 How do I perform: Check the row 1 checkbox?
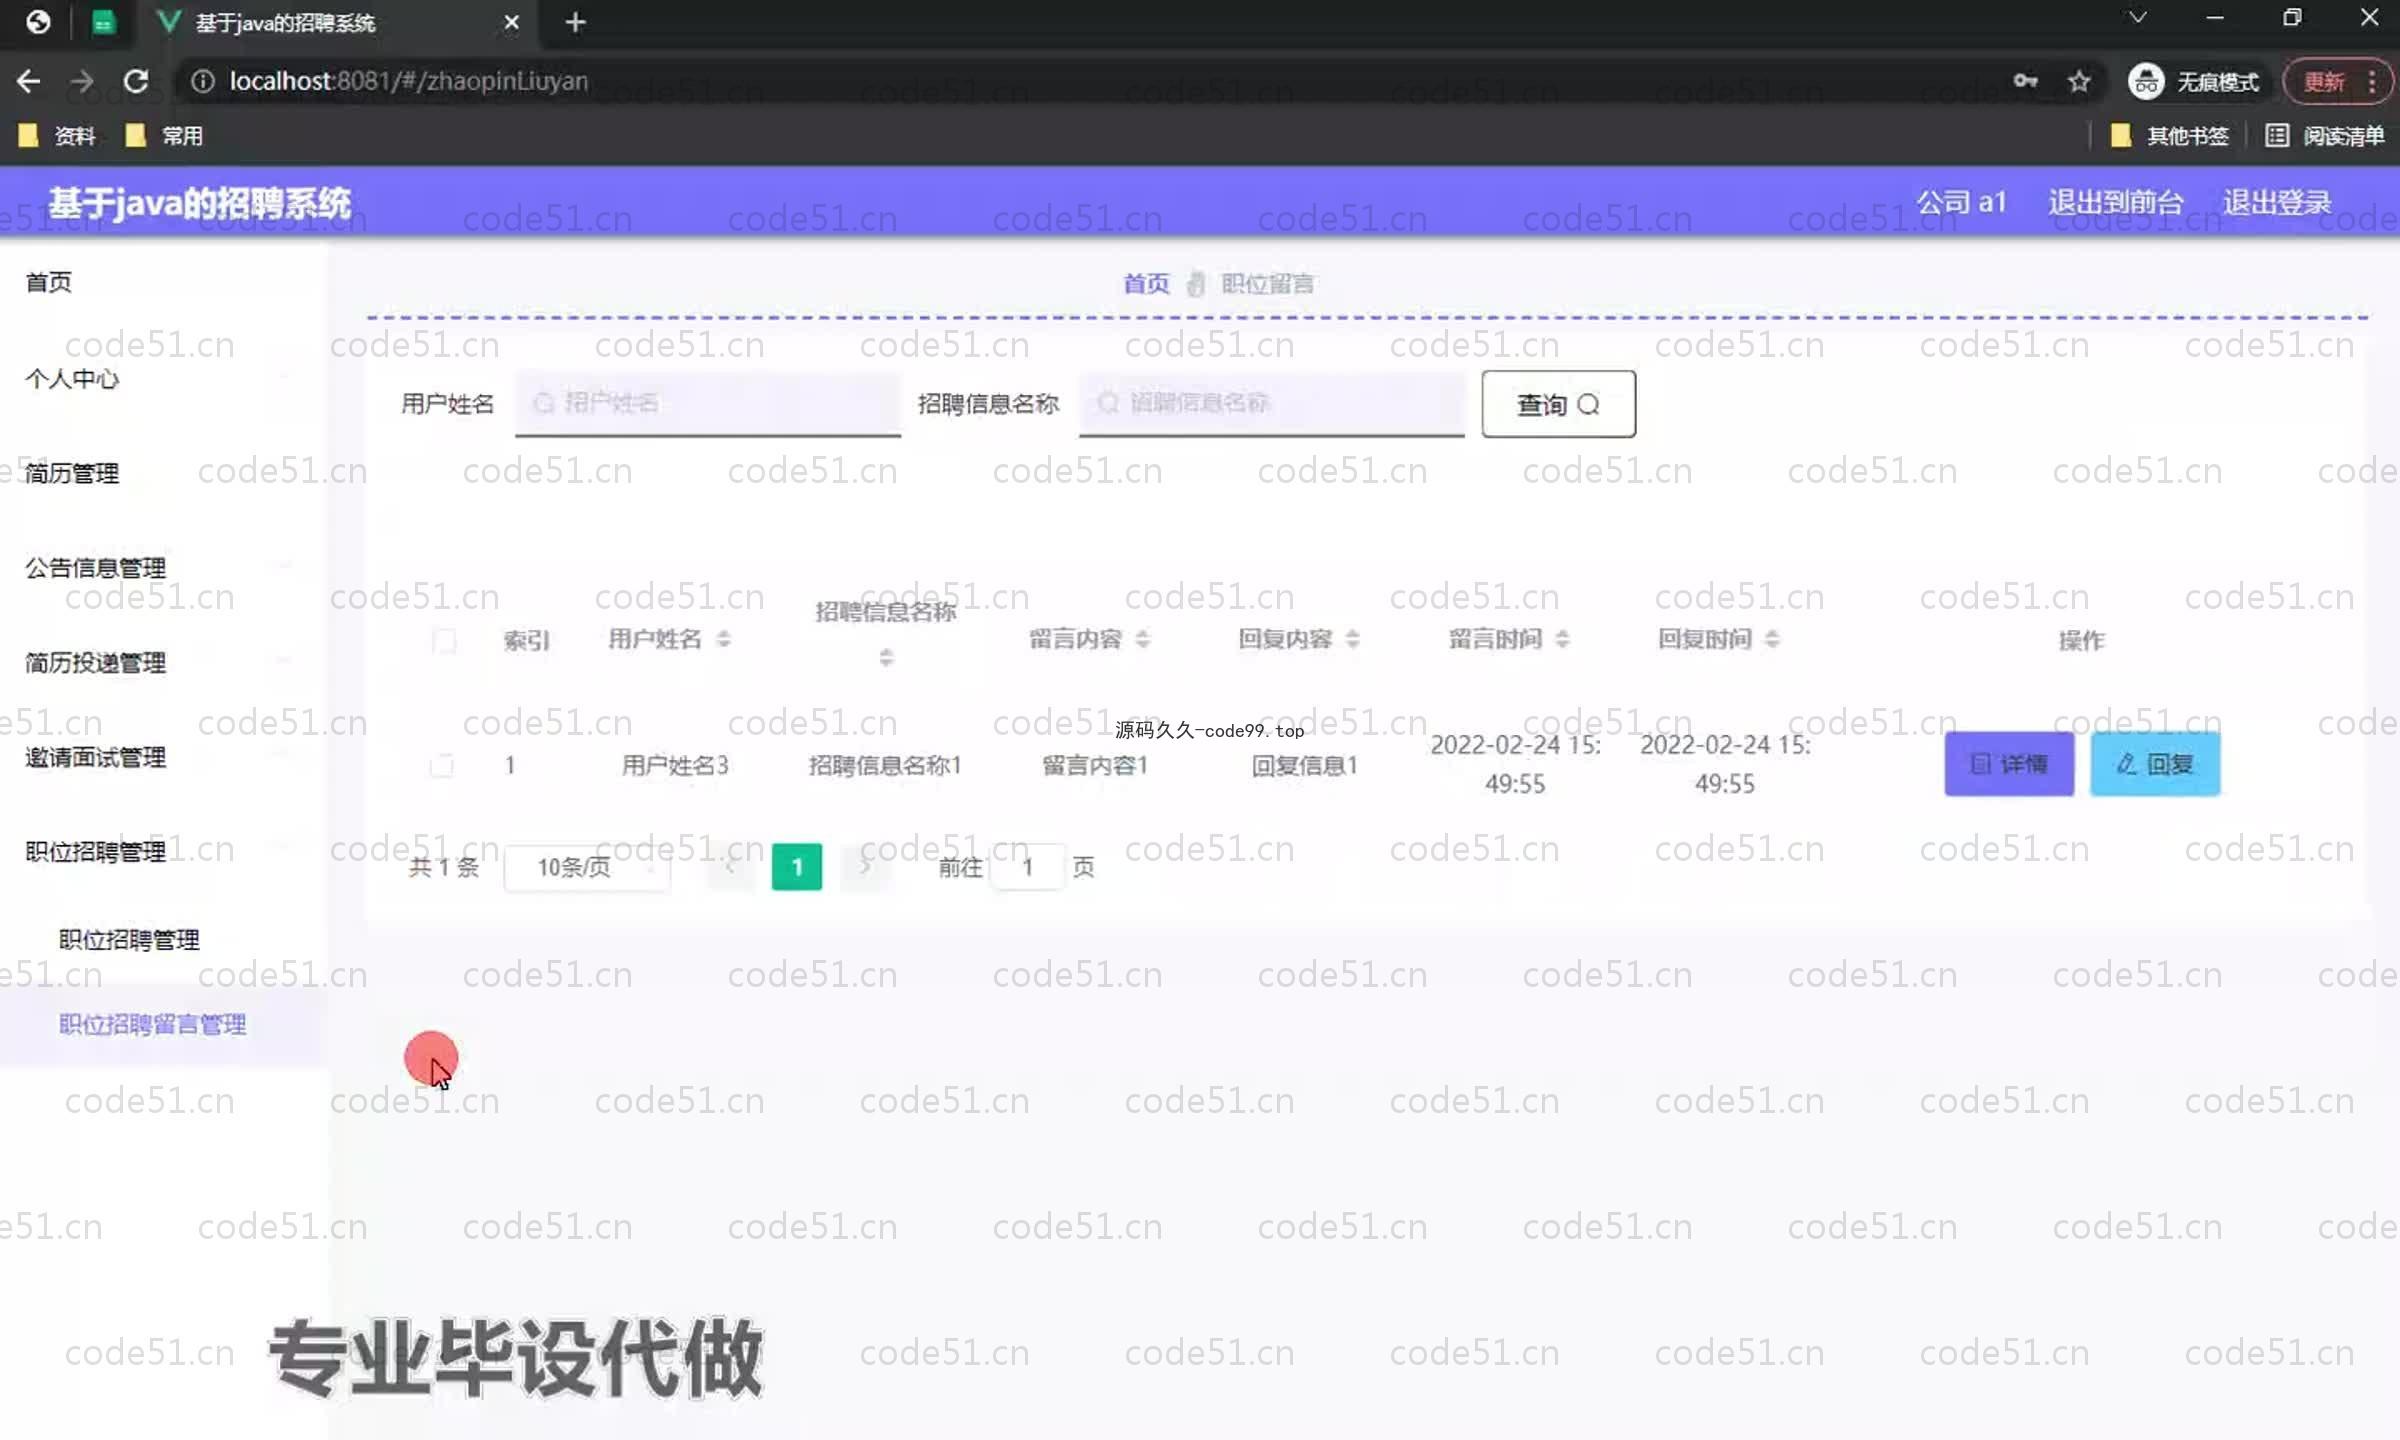pos(441,766)
